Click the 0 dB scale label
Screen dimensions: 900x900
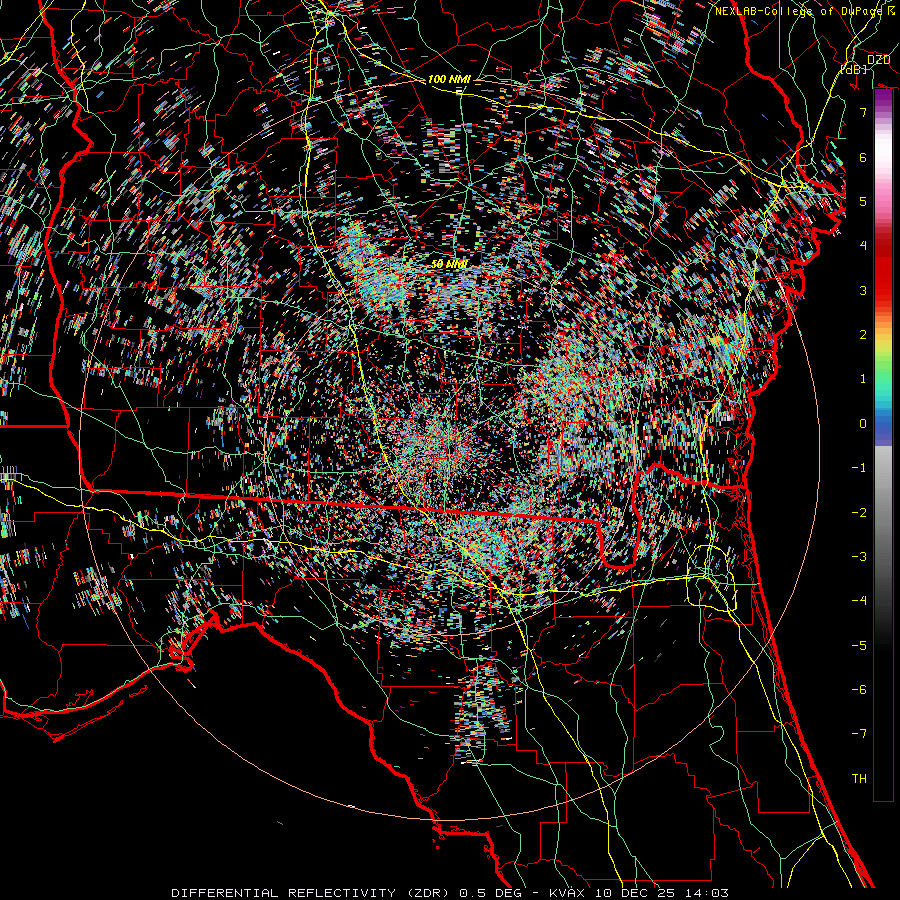click(x=863, y=424)
